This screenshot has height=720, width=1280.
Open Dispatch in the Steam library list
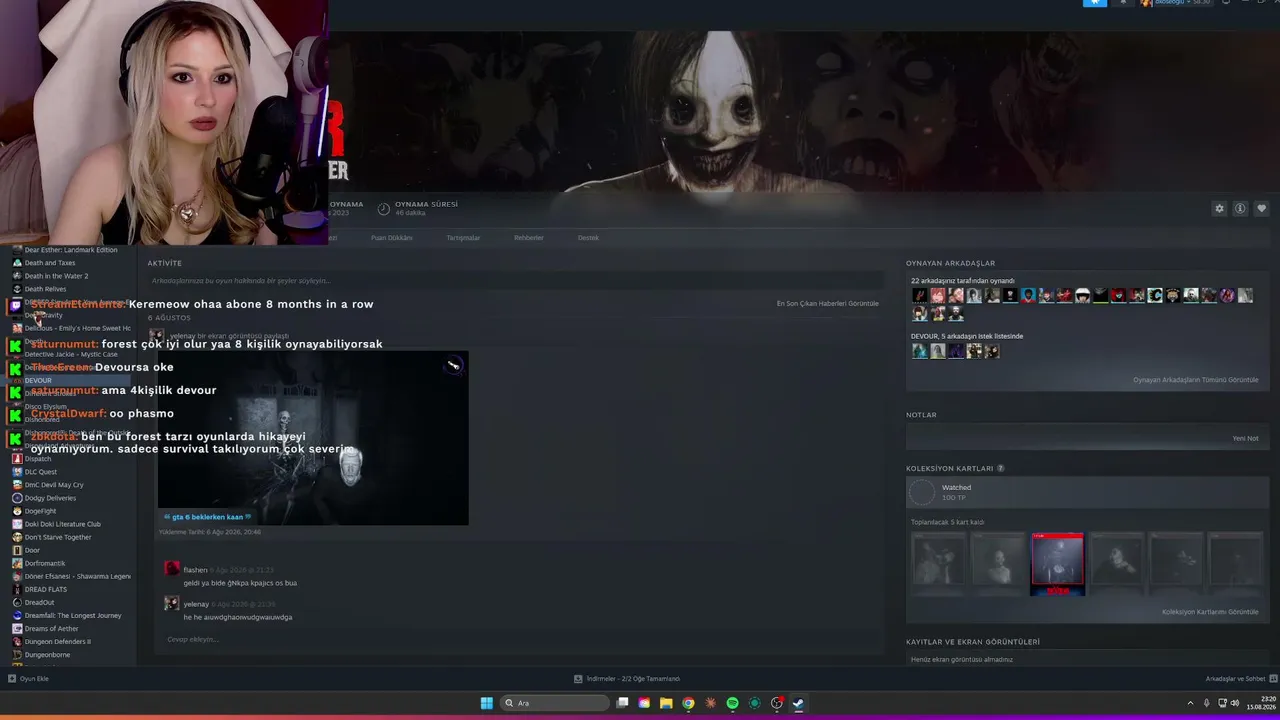click(x=38, y=459)
